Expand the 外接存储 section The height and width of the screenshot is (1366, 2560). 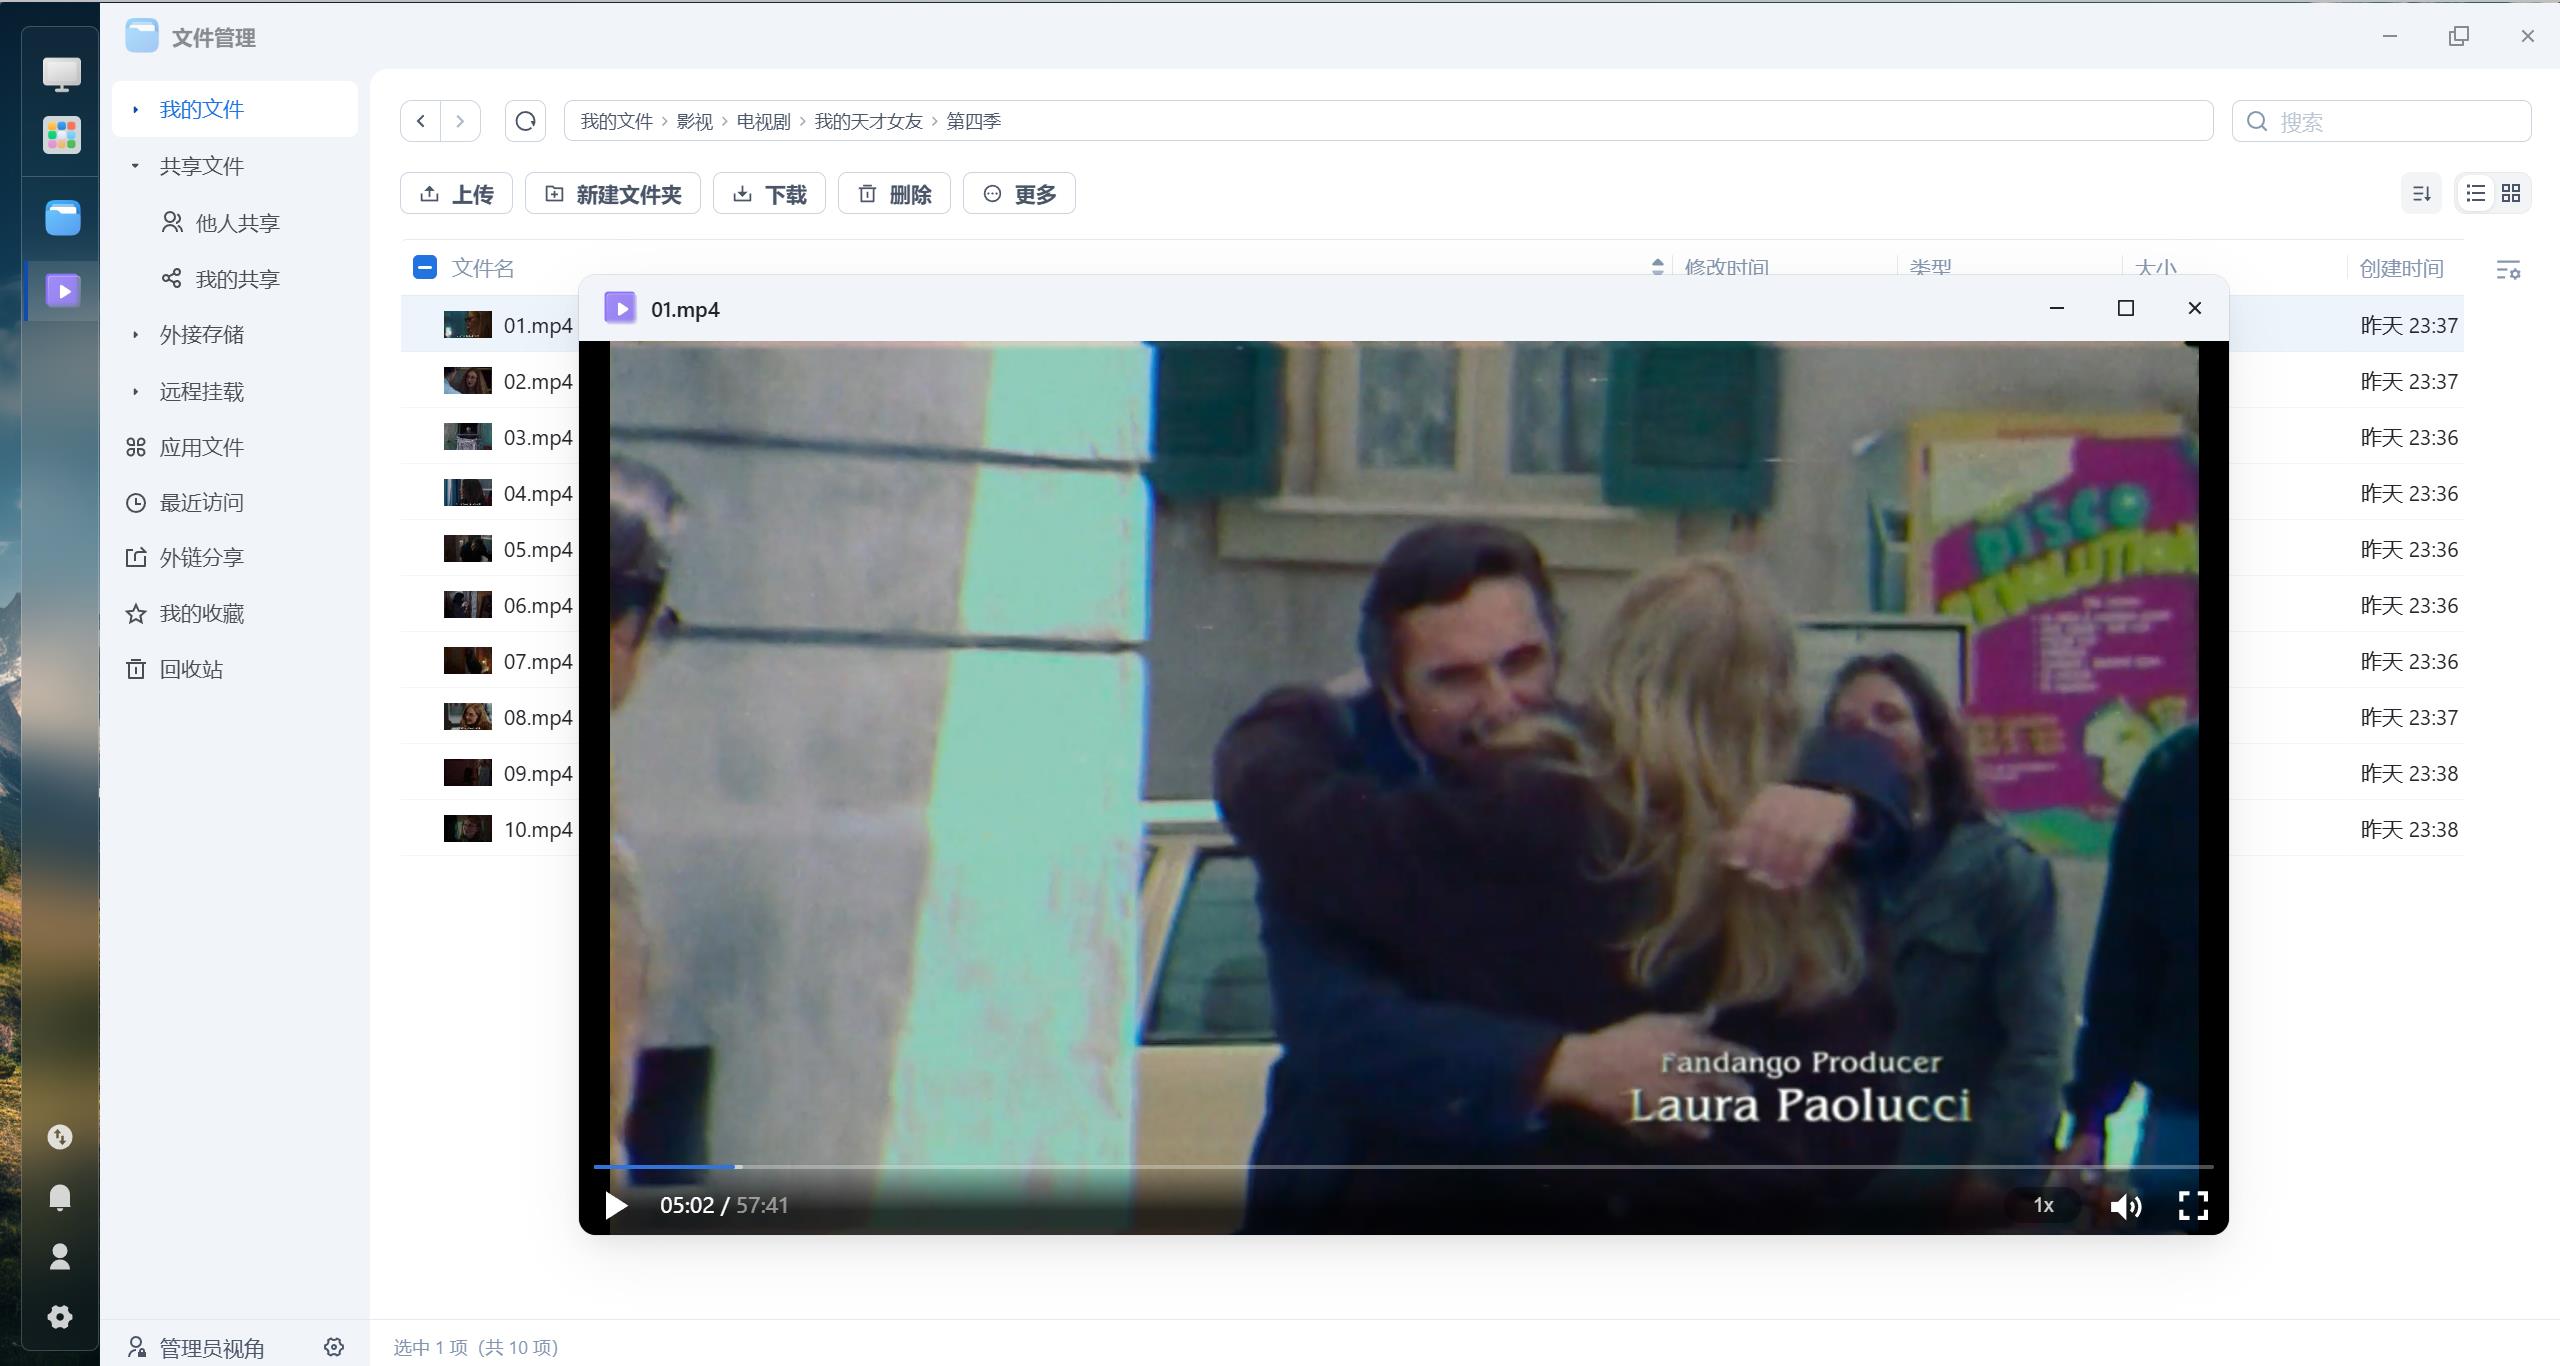(x=135, y=335)
